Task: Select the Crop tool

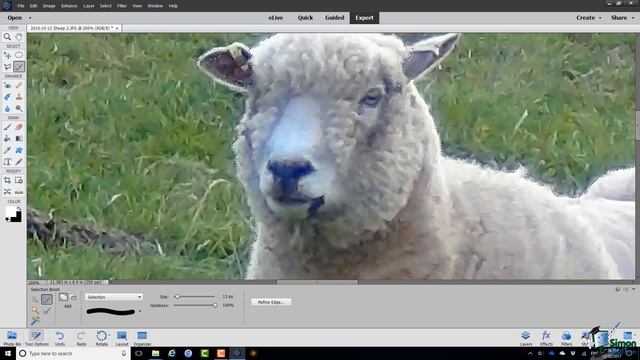Action: pyautogui.click(x=7, y=180)
